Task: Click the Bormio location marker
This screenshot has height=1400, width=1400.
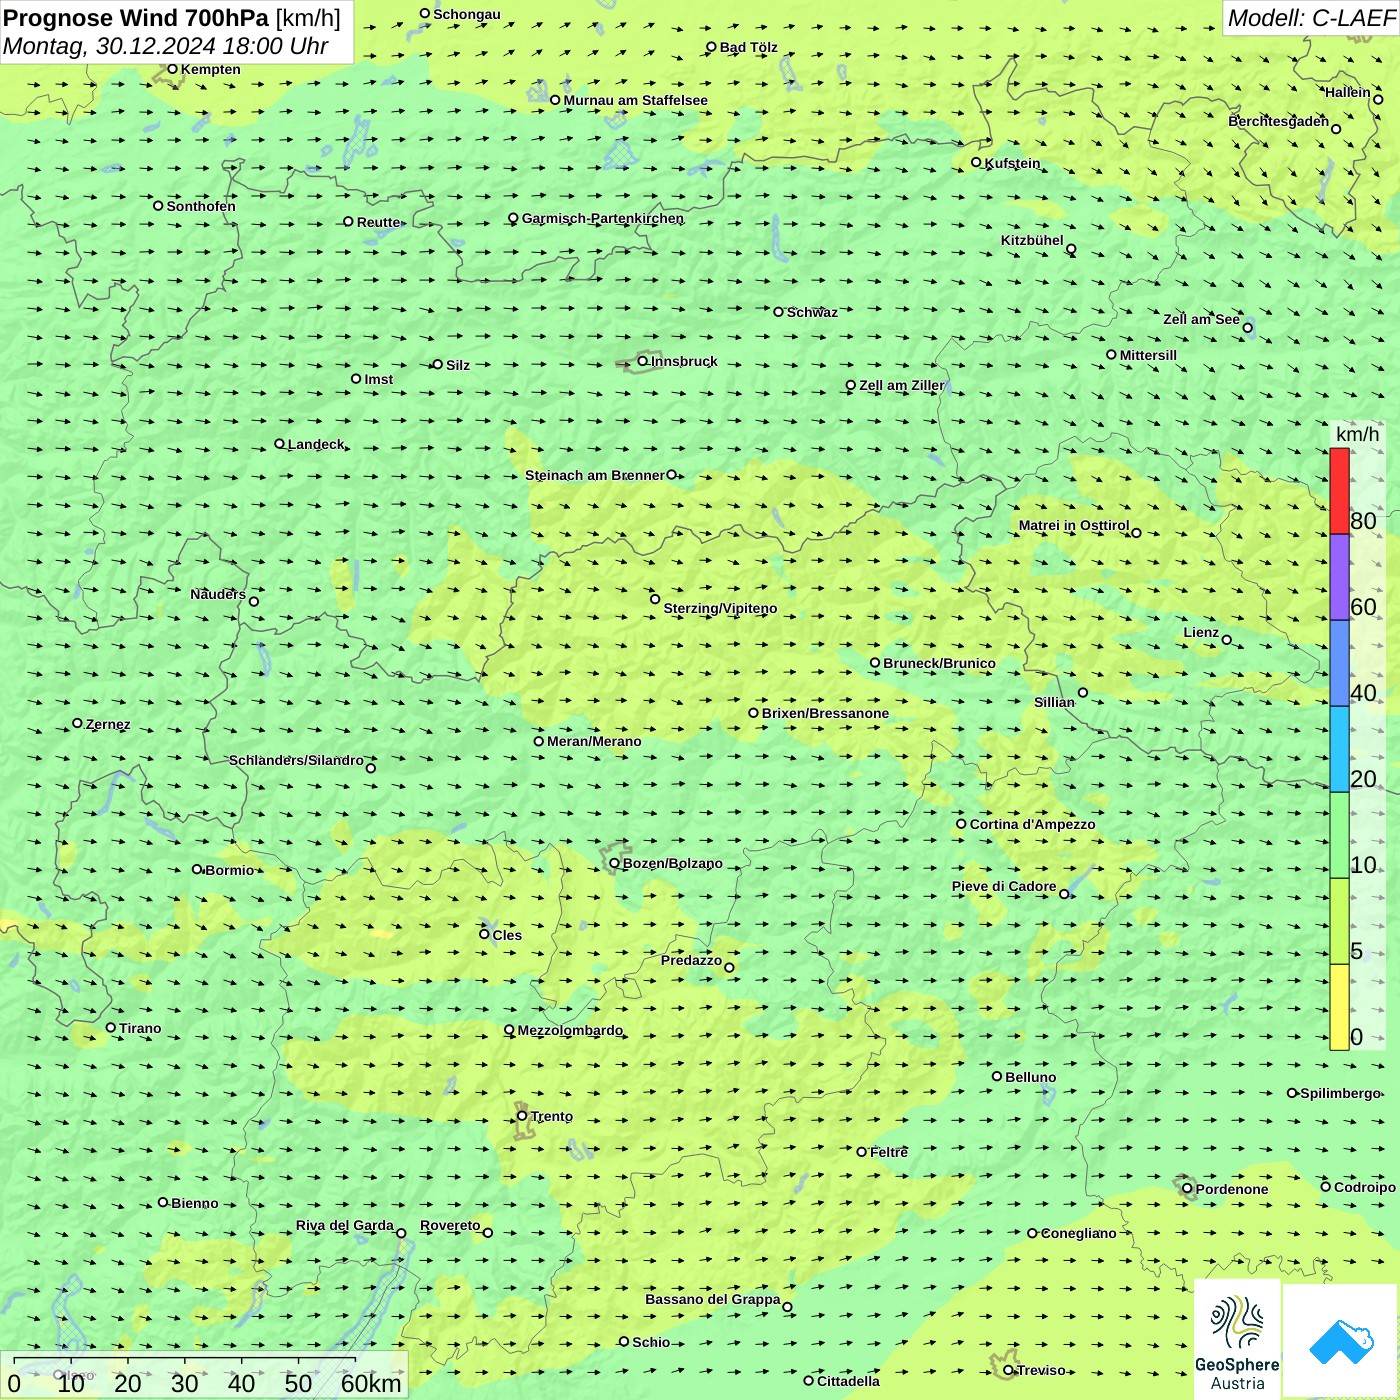Action: pyautogui.click(x=197, y=869)
